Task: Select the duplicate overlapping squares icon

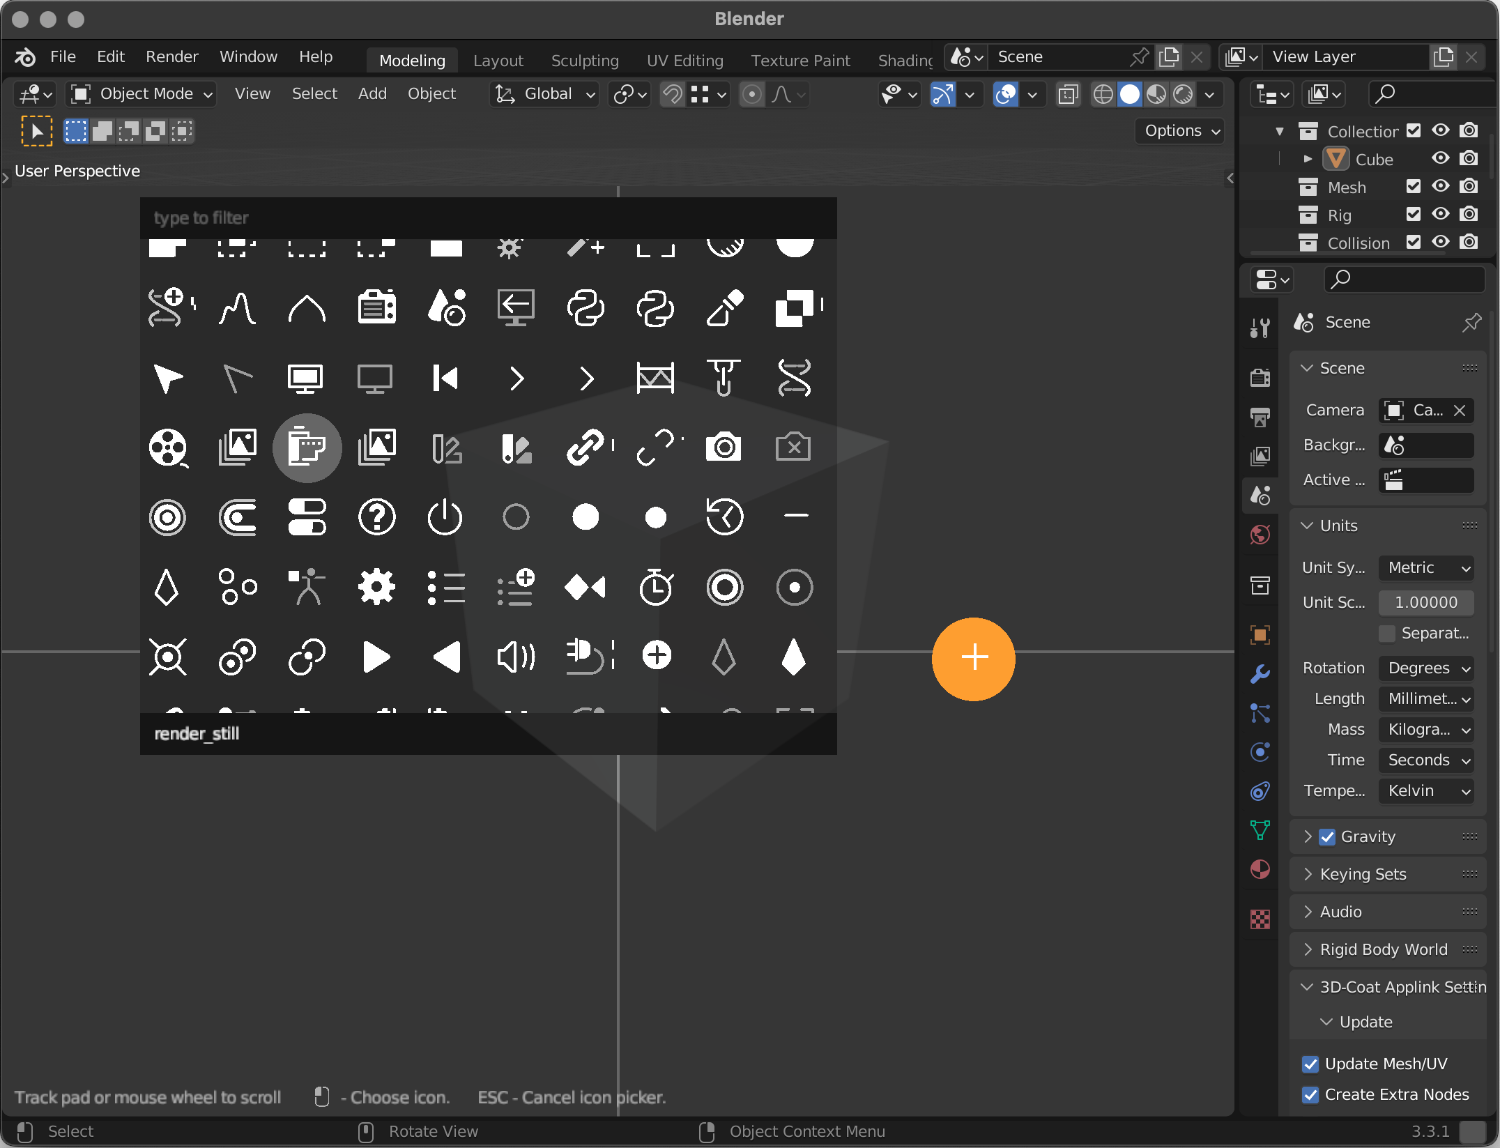Action: coord(796,308)
